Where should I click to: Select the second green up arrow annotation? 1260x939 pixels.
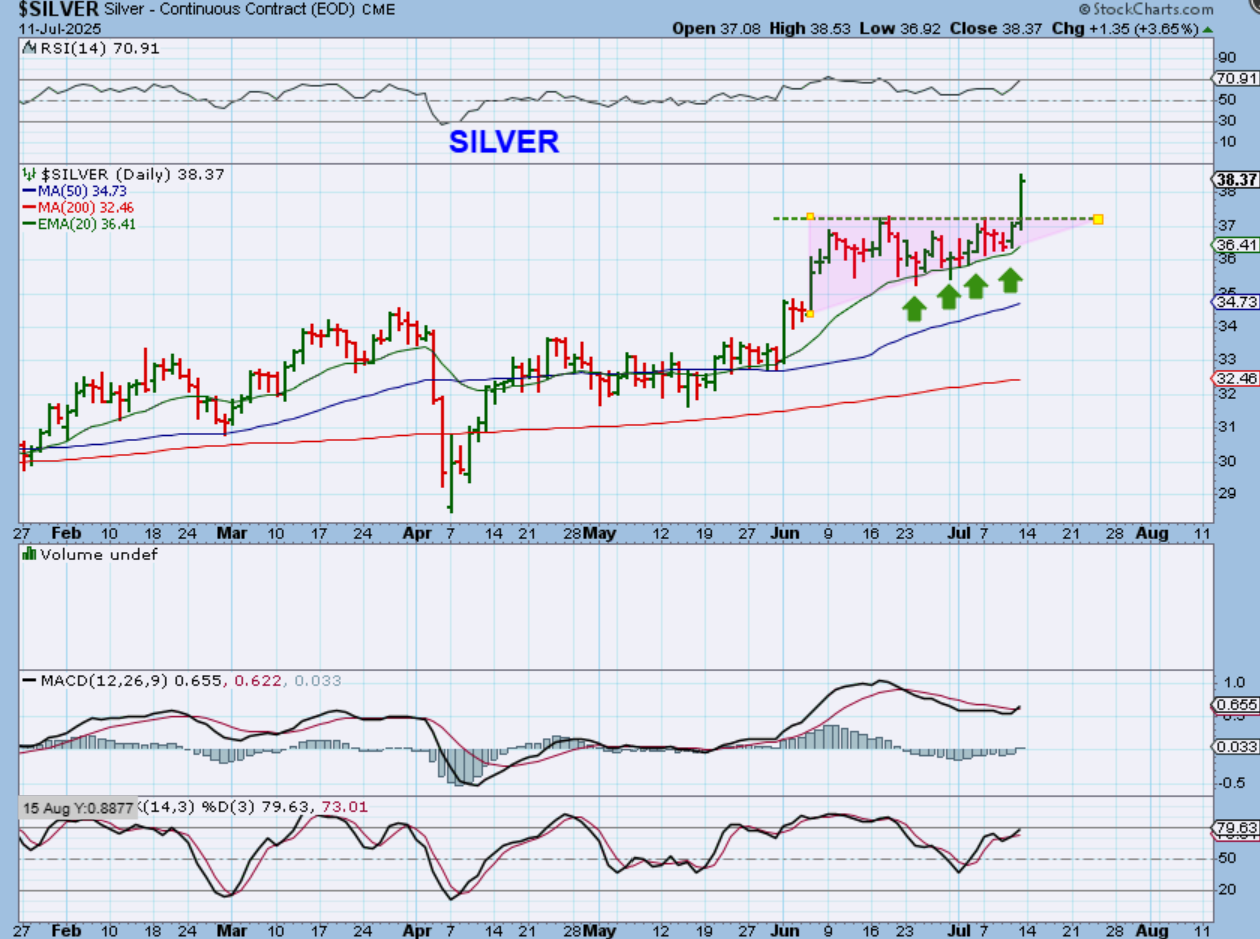coord(949,296)
